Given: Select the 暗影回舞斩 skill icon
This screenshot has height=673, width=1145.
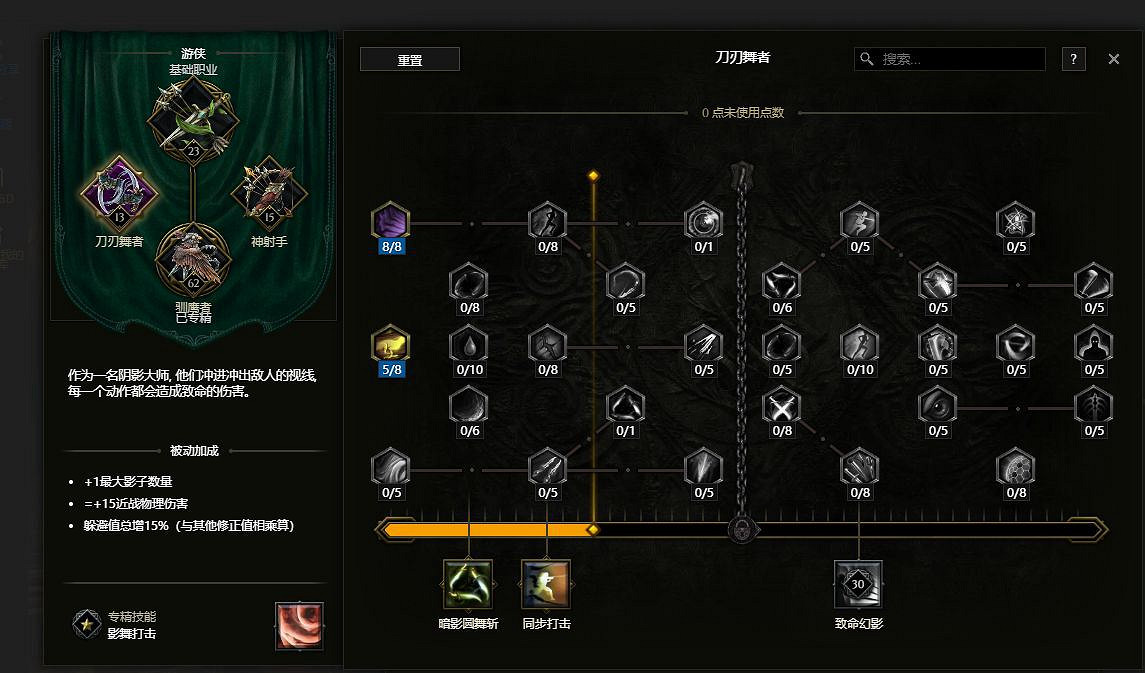Looking at the screenshot, I should pos(468,584).
